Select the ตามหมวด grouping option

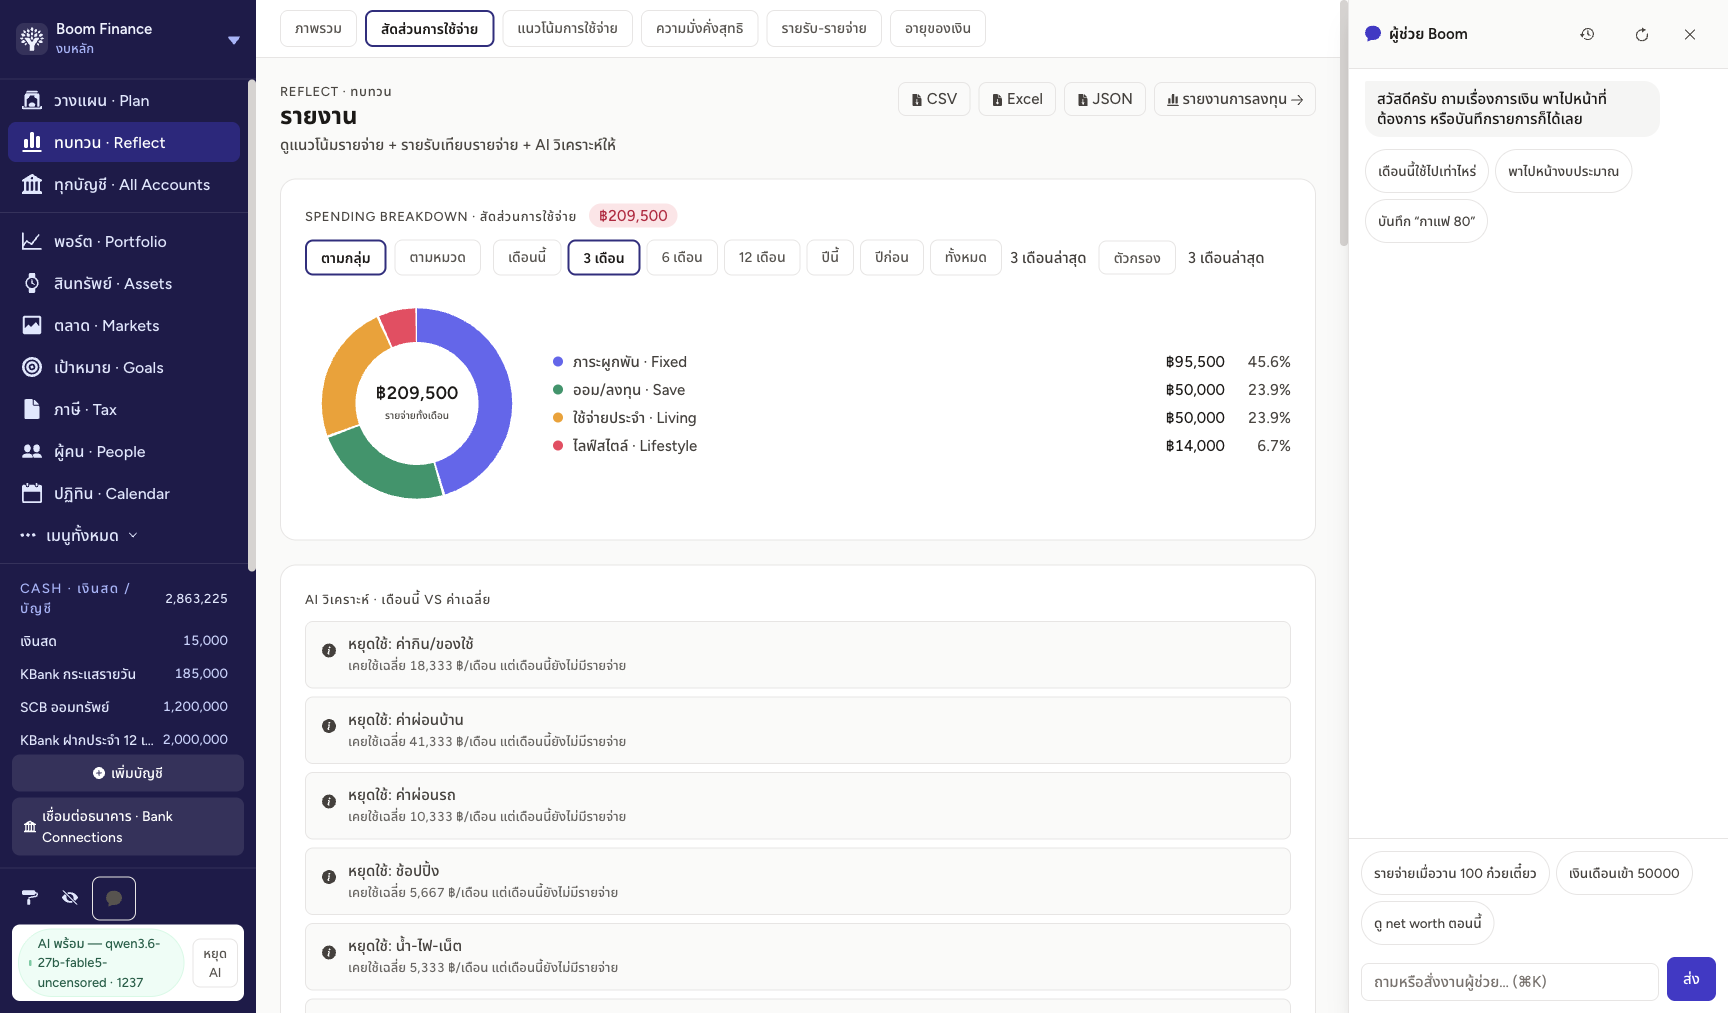[x=437, y=257]
